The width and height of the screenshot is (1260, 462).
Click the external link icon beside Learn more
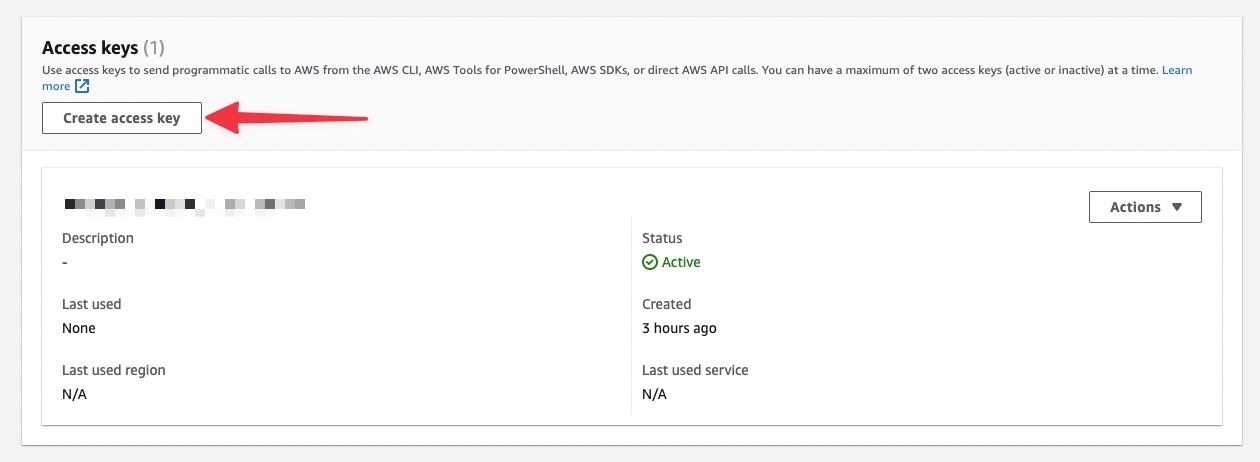[x=83, y=87]
